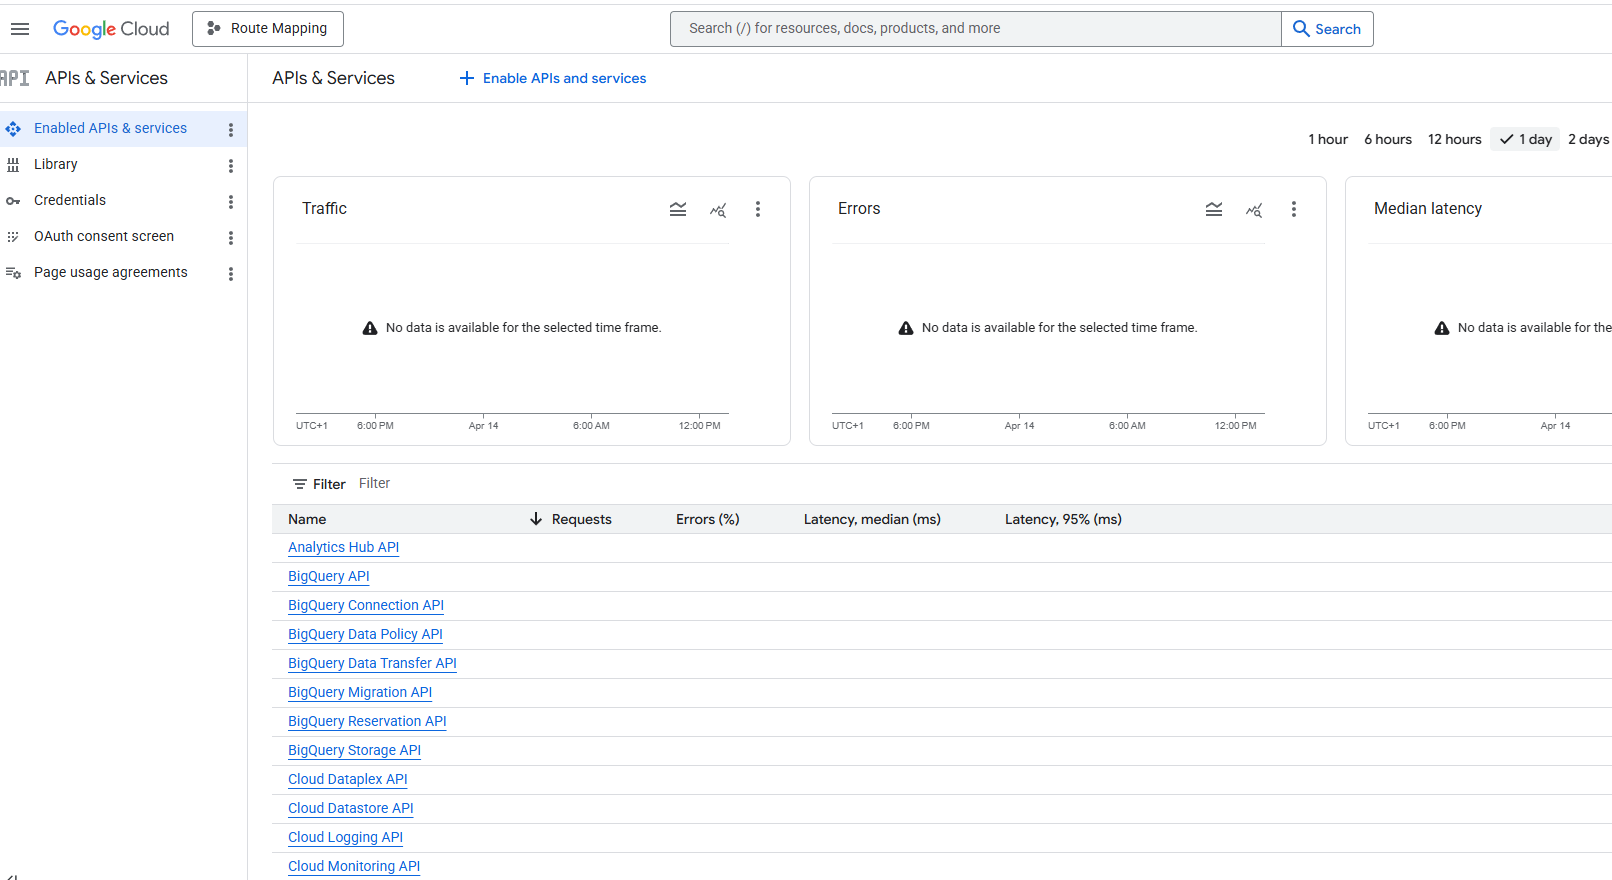
Task: Open the BigQuery Storage API link
Action: [x=354, y=750]
